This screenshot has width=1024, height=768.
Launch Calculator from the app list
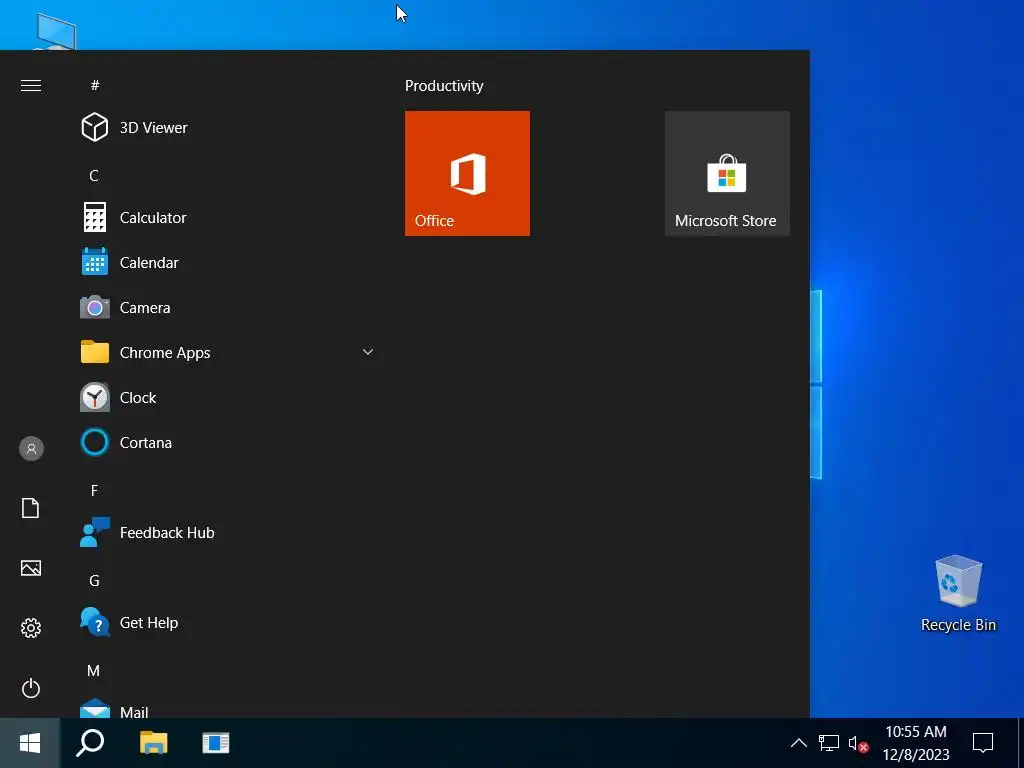coord(225,217)
